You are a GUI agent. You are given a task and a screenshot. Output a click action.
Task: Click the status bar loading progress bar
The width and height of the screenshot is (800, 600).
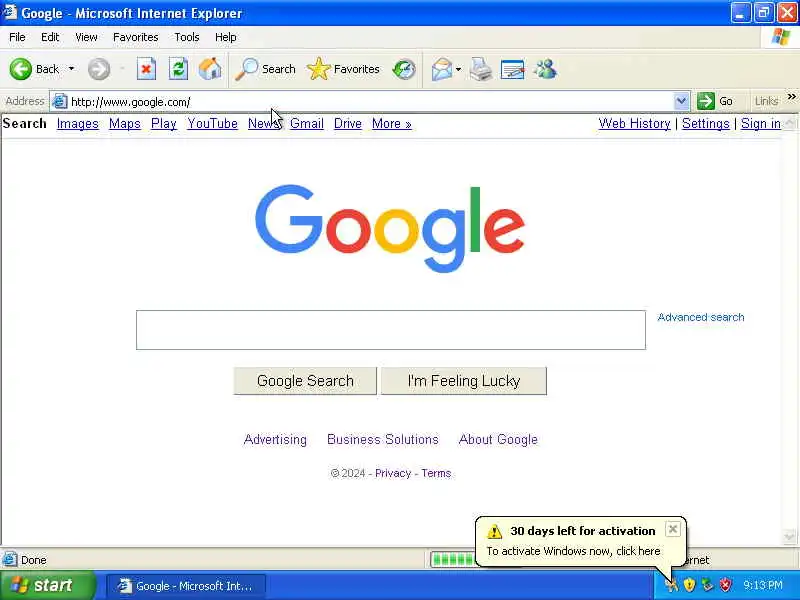point(453,560)
